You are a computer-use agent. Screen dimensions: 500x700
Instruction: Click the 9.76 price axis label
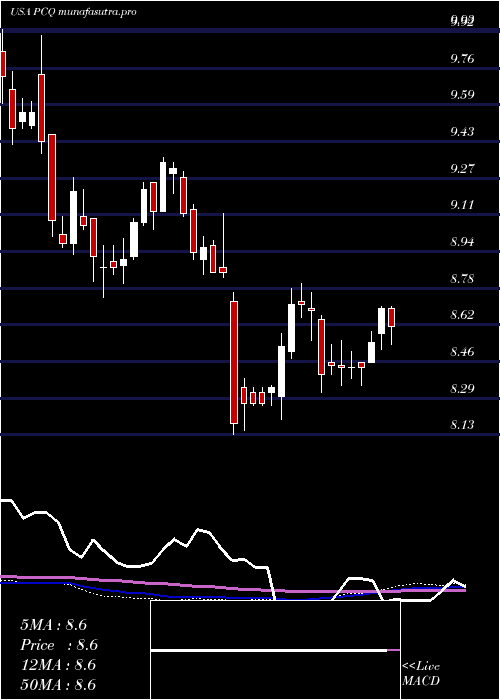pyautogui.click(x=462, y=58)
